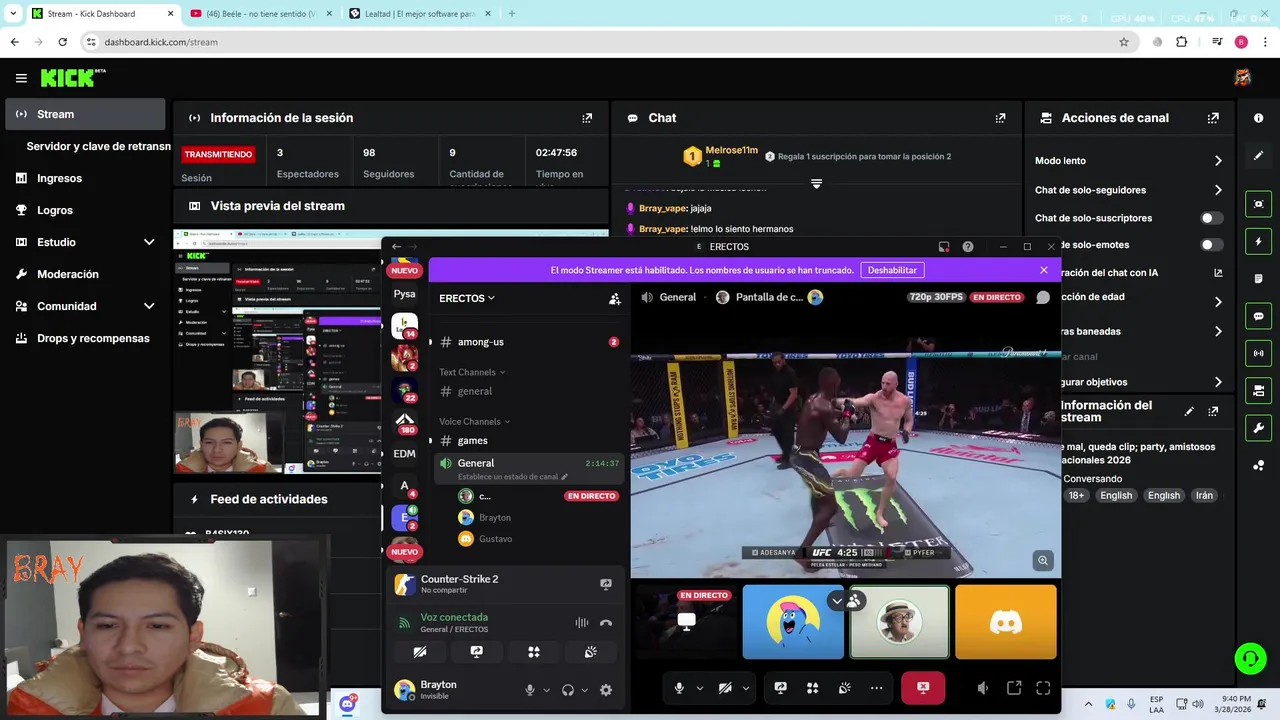Collapse the Voice Channels category
This screenshot has height=720, width=1280.
475,421
